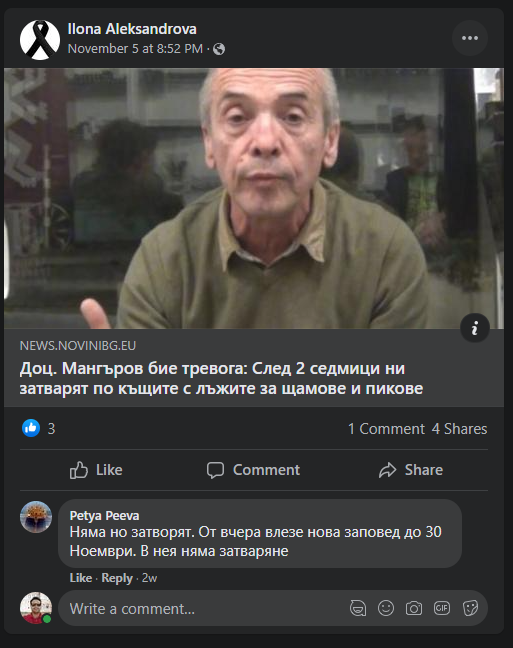View the 4 Shares list

point(459,429)
